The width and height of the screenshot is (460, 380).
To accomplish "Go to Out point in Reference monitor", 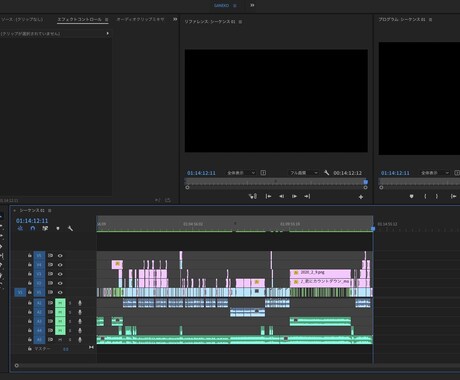I will point(307,196).
